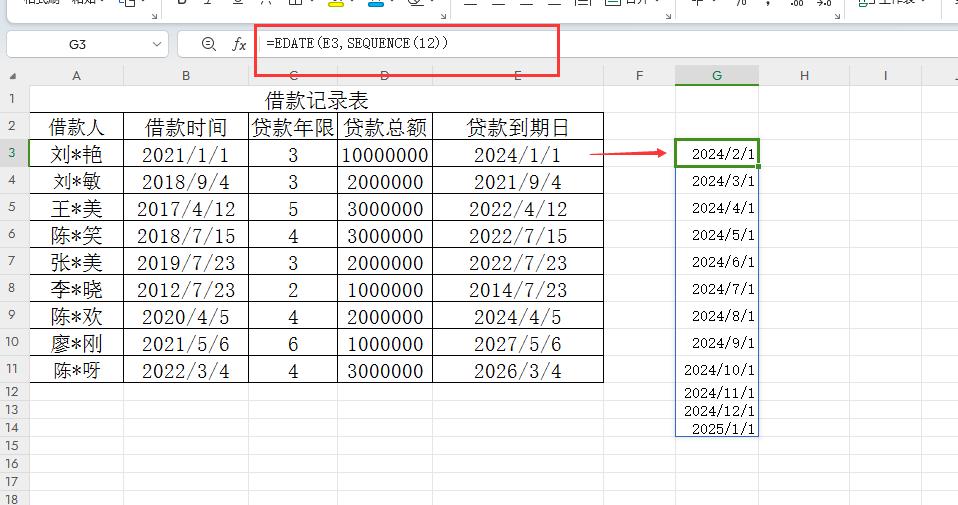Click due date cell 2014/7/23

(517, 289)
